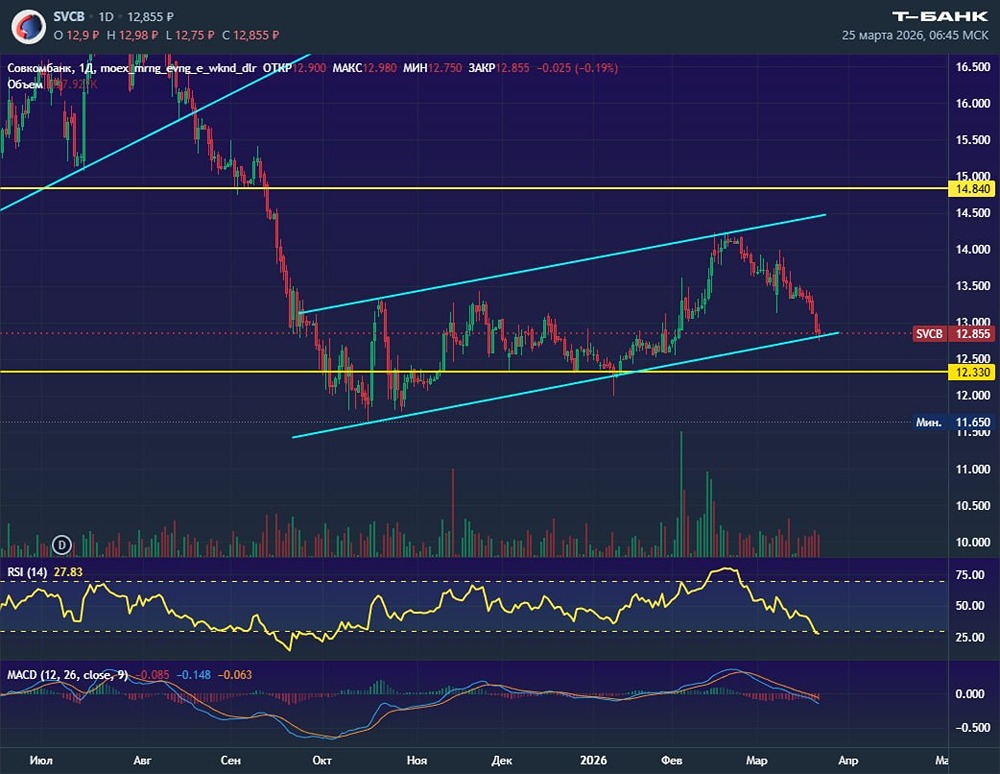The height and width of the screenshot is (774, 1000).
Task: Click the Мар label on time axis
Action: coord(756,761)
